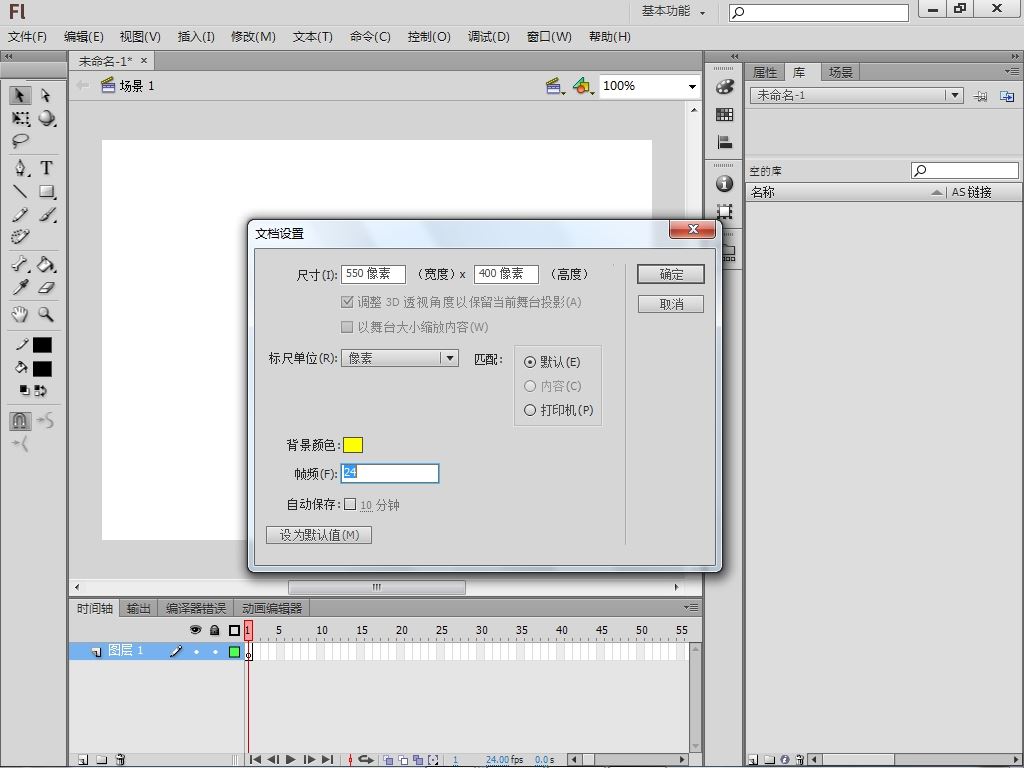Toggle lock dot of 图层 1
This screenshot has height=768, width=1024.
pyautogui.click(x=215, y=651)
